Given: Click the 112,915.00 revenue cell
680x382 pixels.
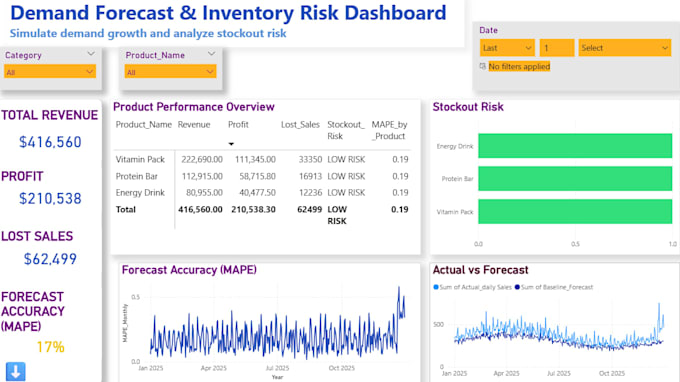Looking at the screenshot, I should 202,176.
